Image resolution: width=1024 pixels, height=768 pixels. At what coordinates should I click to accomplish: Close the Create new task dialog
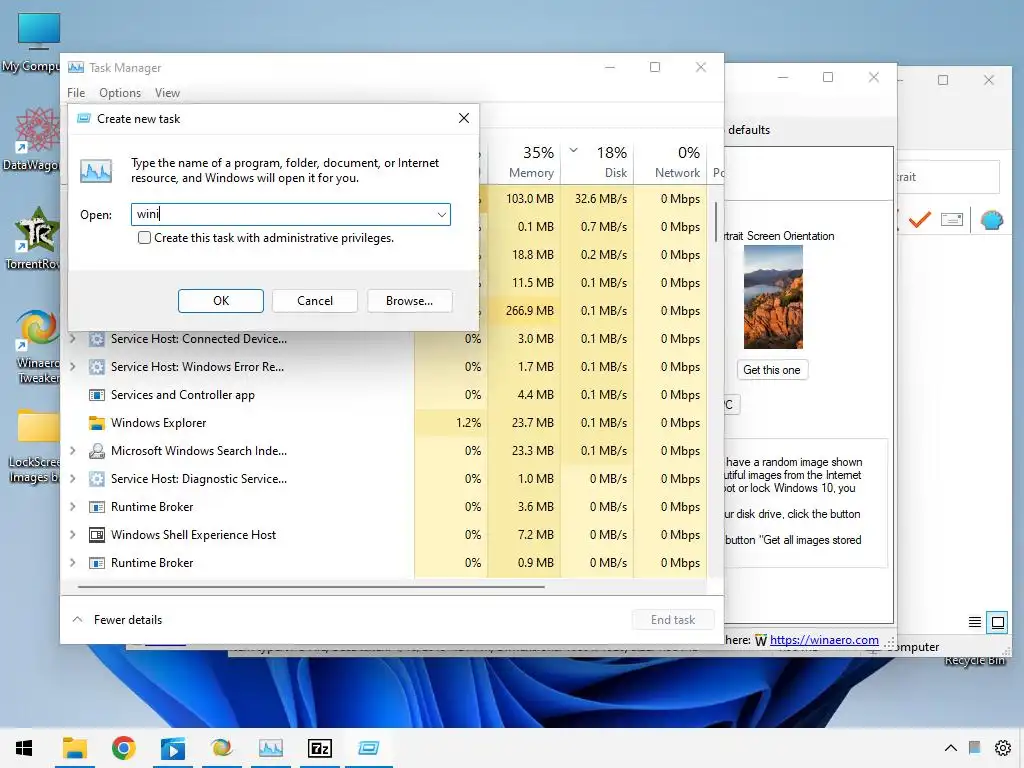click(464, 118)
